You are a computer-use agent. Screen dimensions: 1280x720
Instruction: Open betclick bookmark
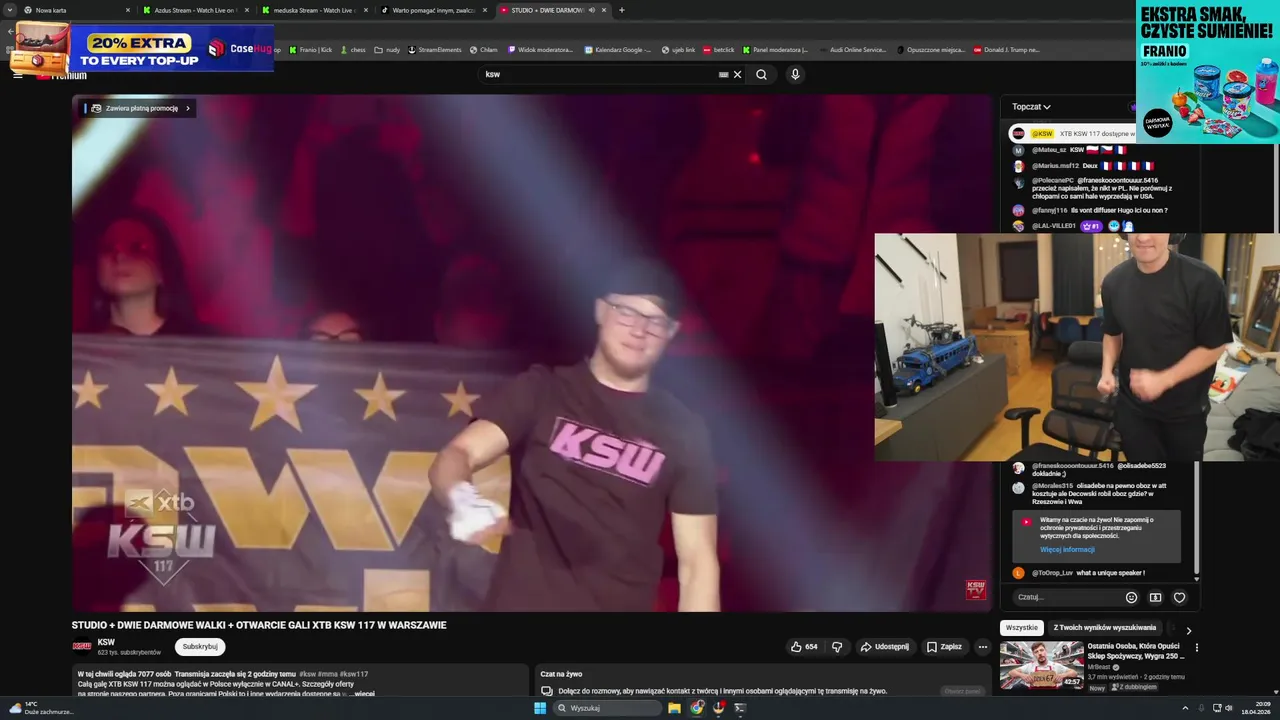tap(719, 49)
